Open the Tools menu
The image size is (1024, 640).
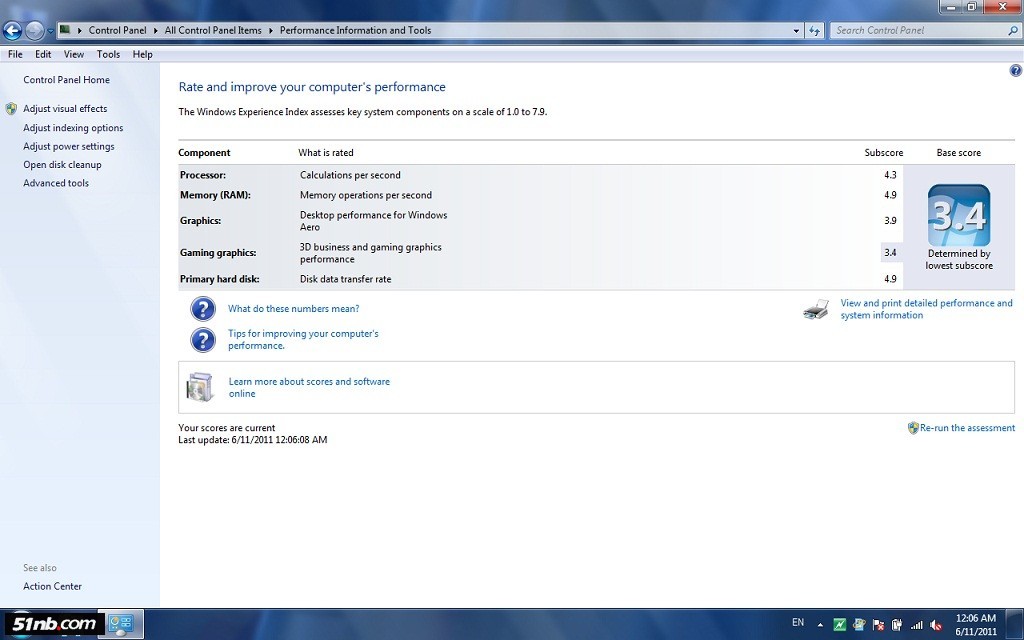108,54
